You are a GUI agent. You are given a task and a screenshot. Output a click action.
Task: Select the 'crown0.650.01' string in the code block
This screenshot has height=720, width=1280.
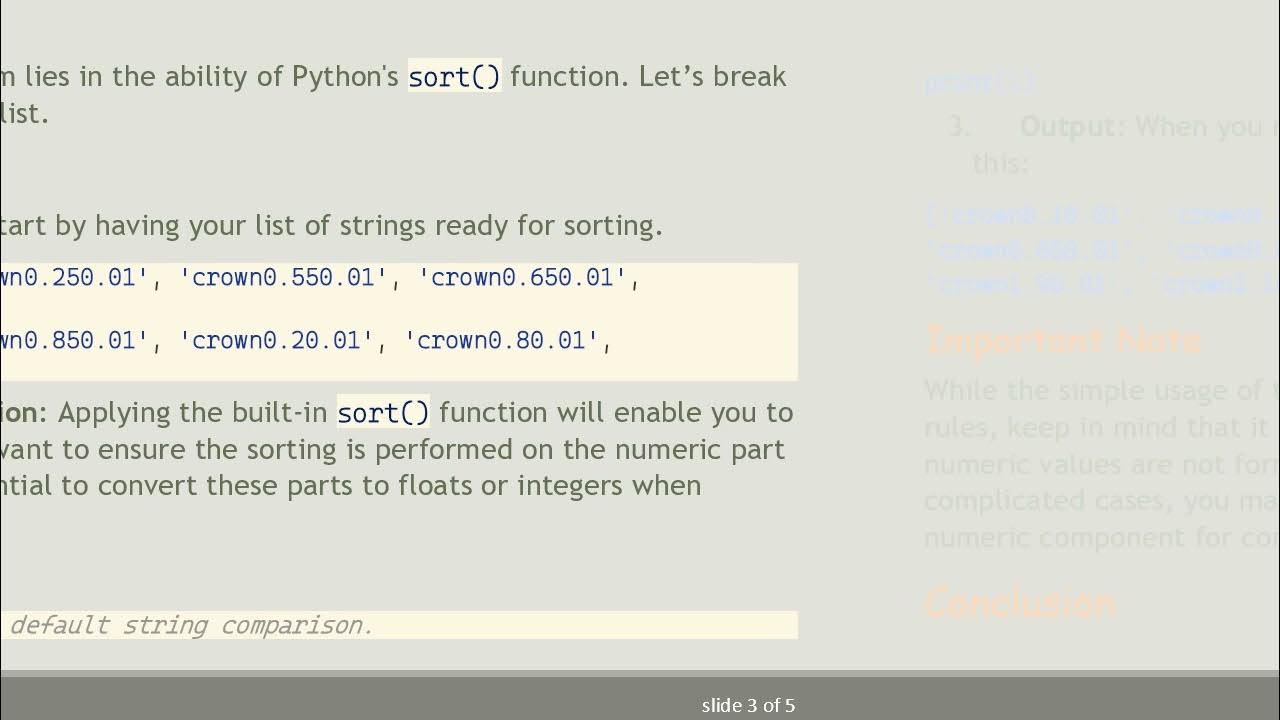point(522,278)
